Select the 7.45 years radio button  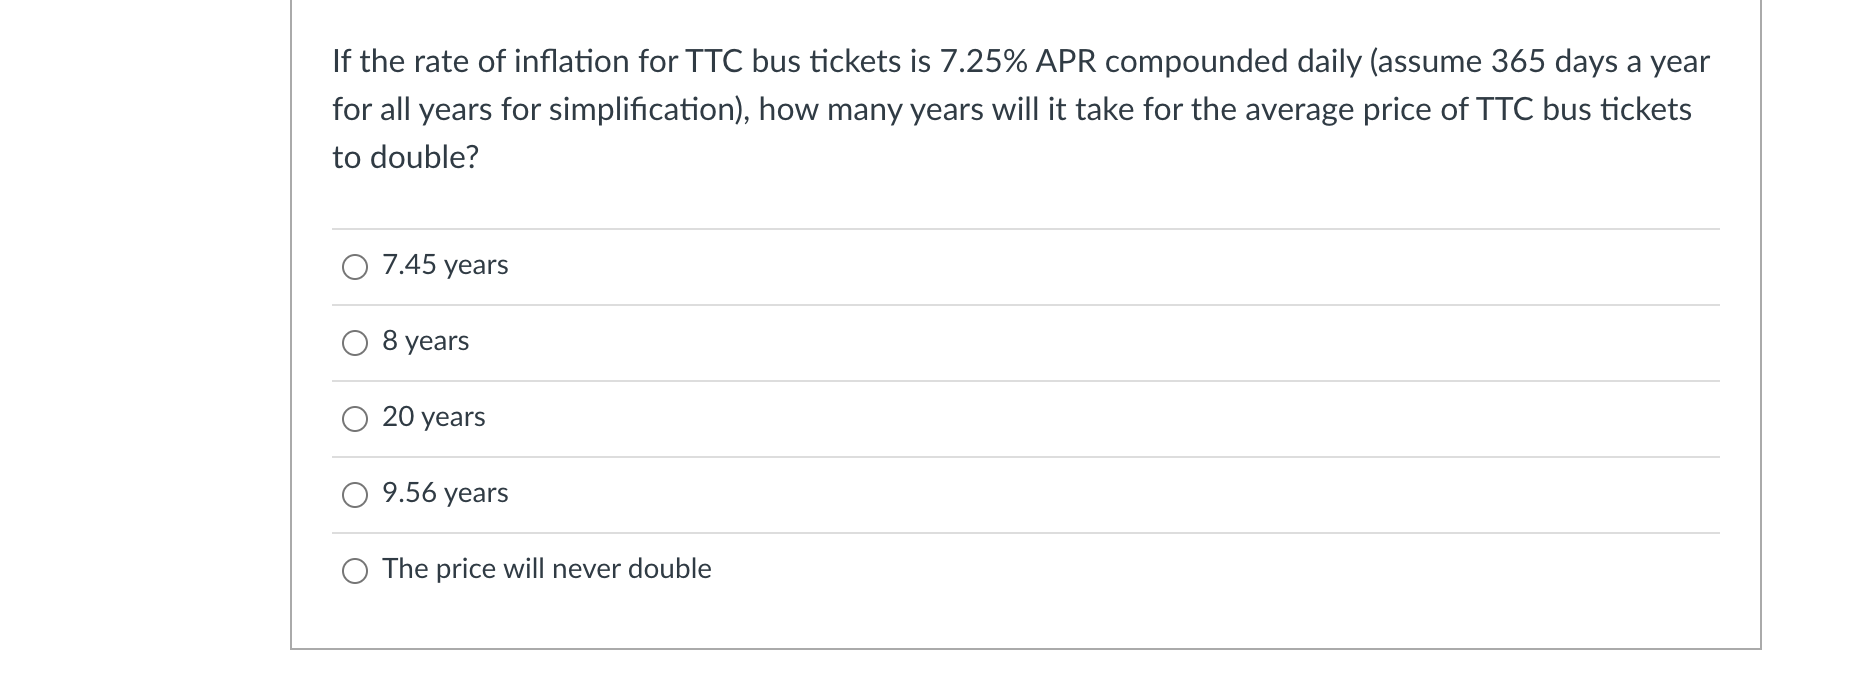pos(355,267)
